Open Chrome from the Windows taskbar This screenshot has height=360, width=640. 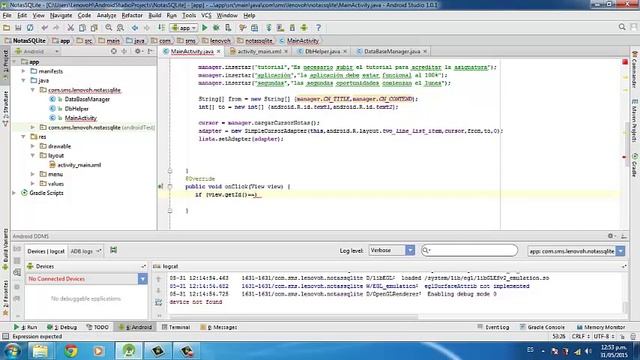(x=71, y=351)
